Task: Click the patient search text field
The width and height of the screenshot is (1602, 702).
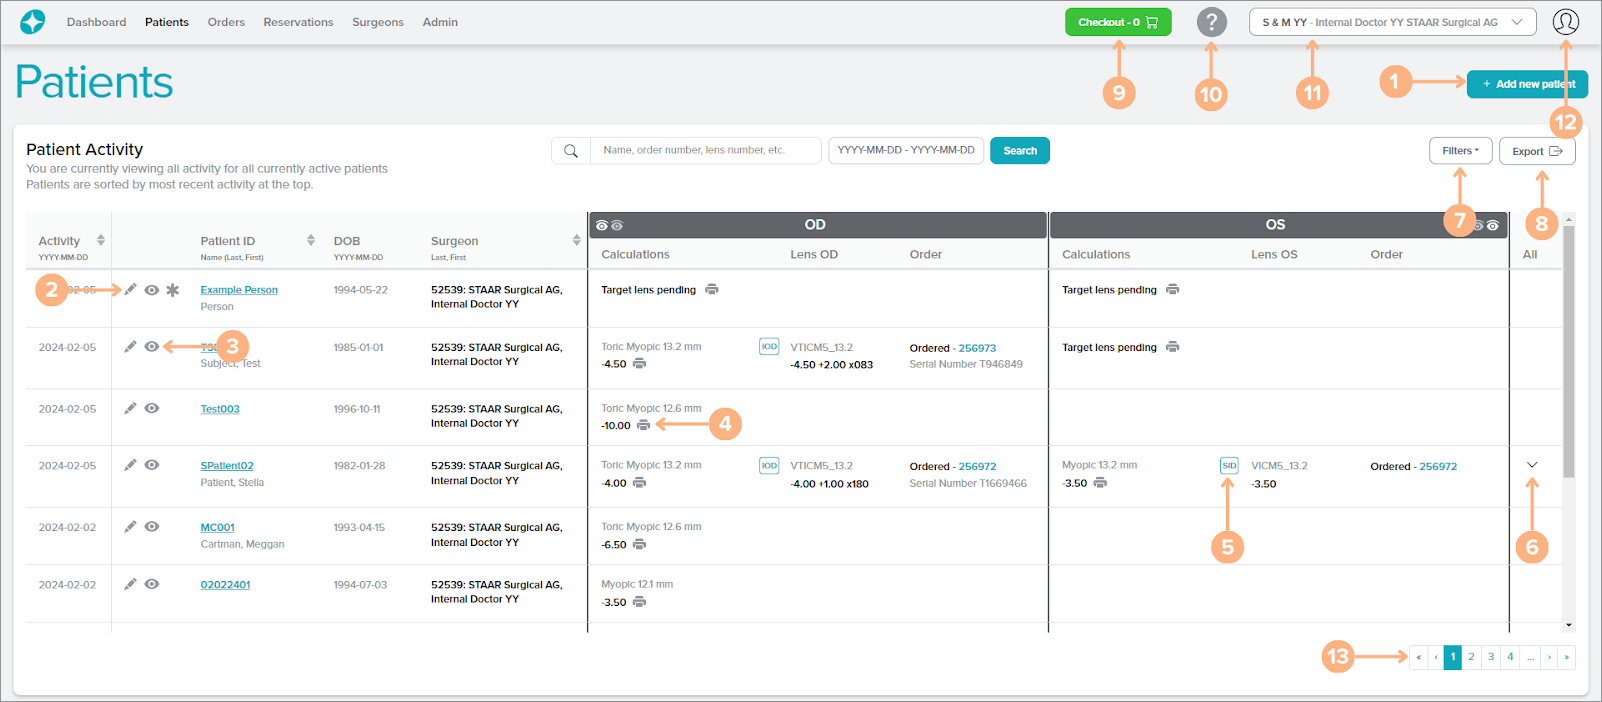Action: (x=705, y=151)
